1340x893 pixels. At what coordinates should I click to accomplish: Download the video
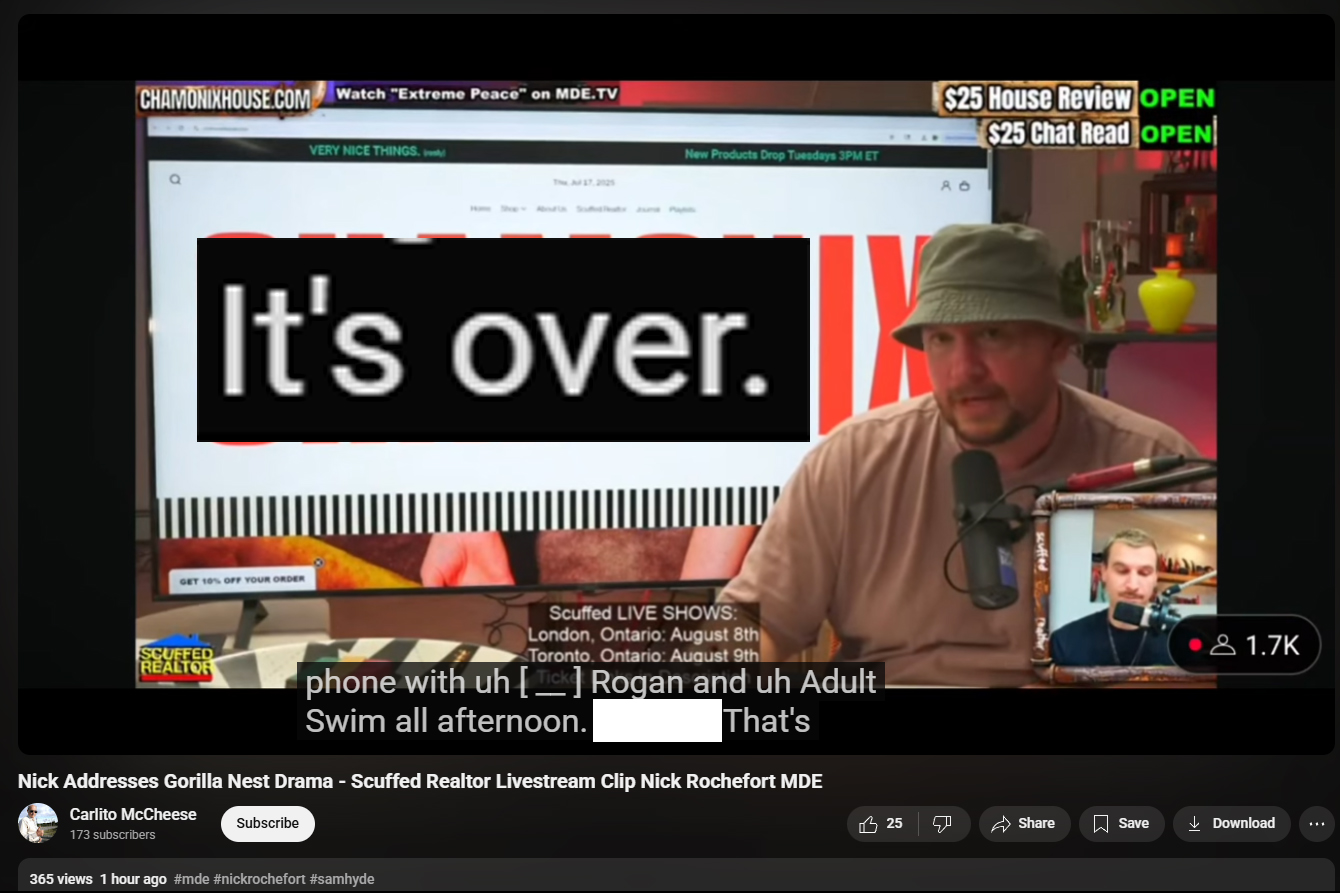point(1232,824)
